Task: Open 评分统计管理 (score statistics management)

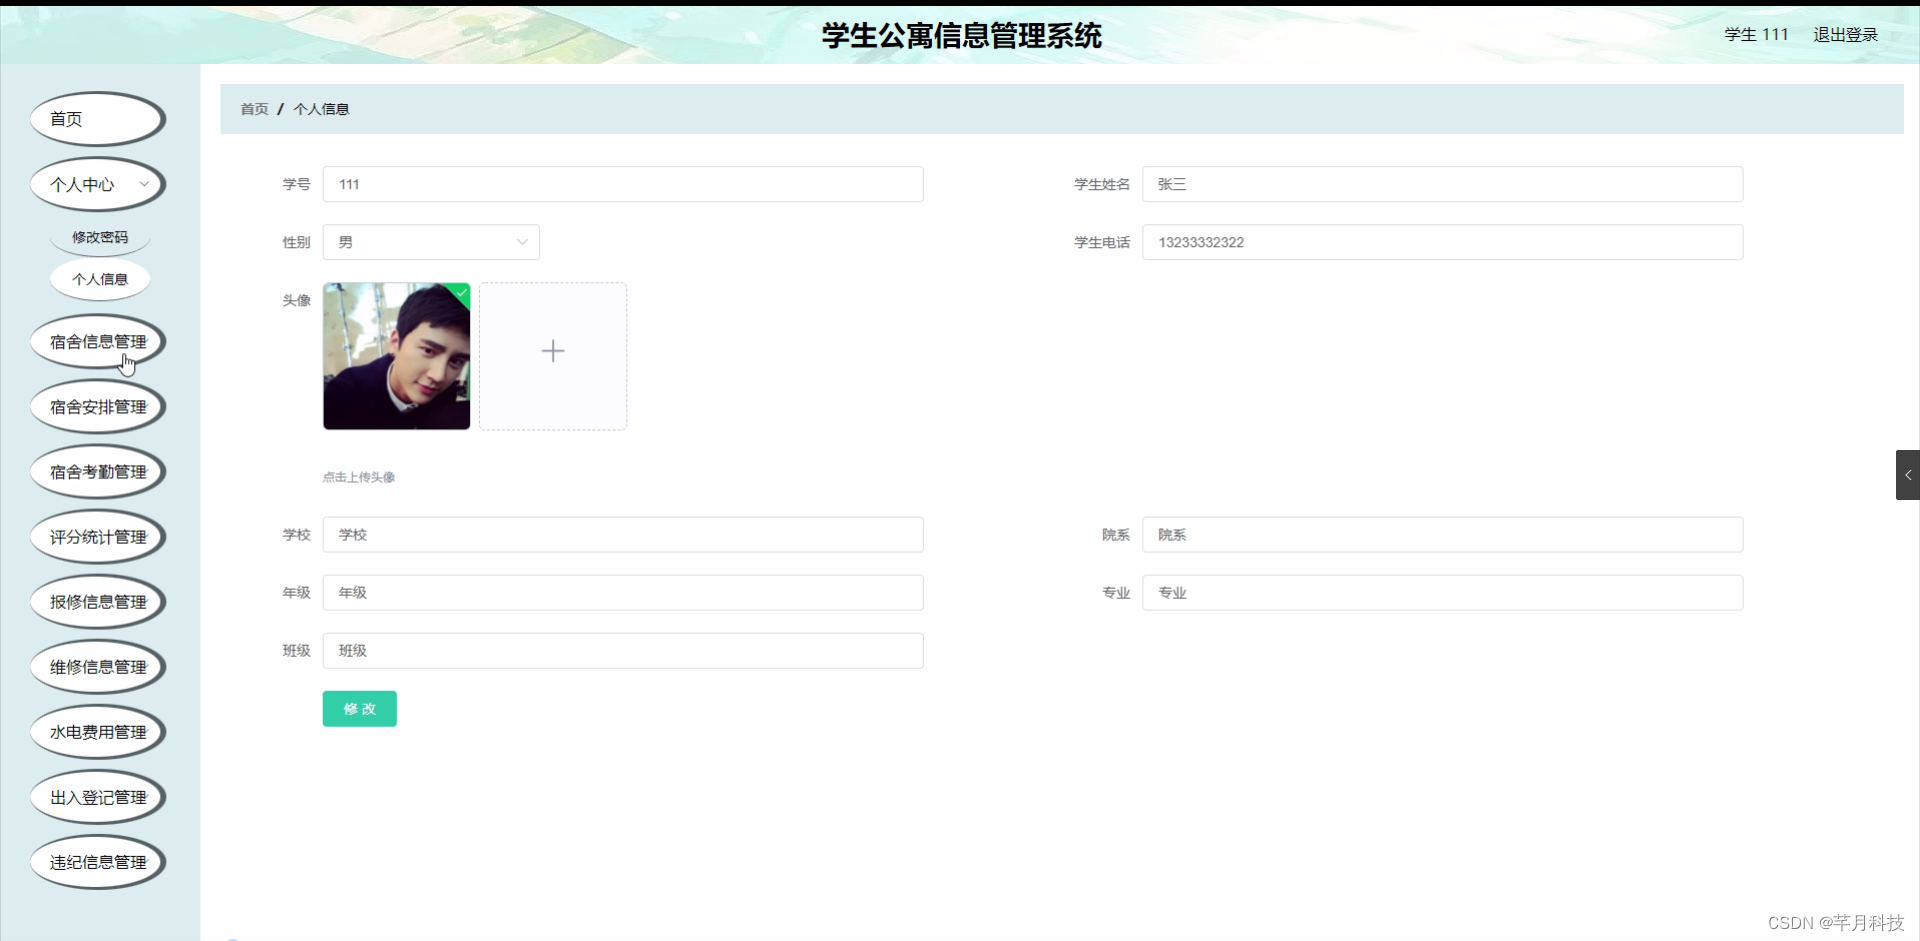Action: 97,536
